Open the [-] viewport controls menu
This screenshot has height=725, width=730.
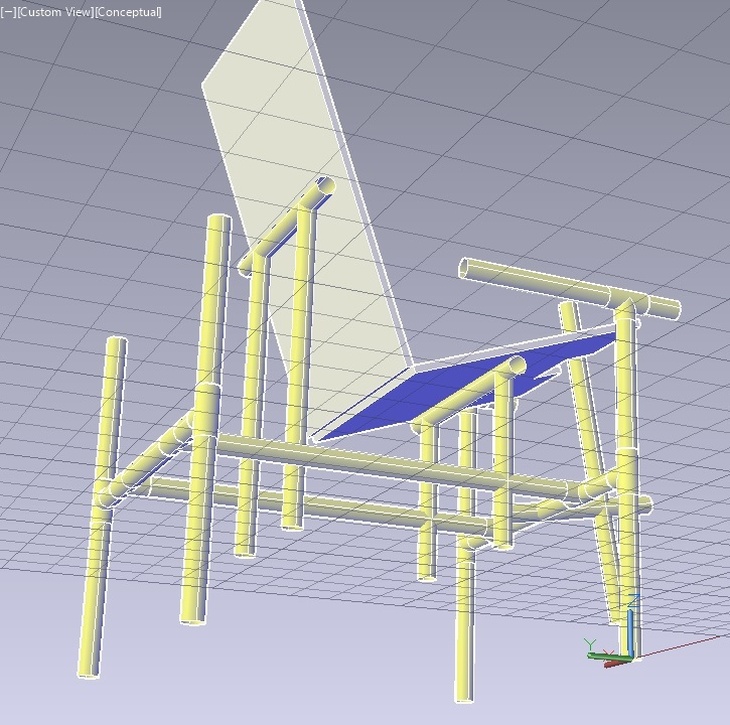8,12
